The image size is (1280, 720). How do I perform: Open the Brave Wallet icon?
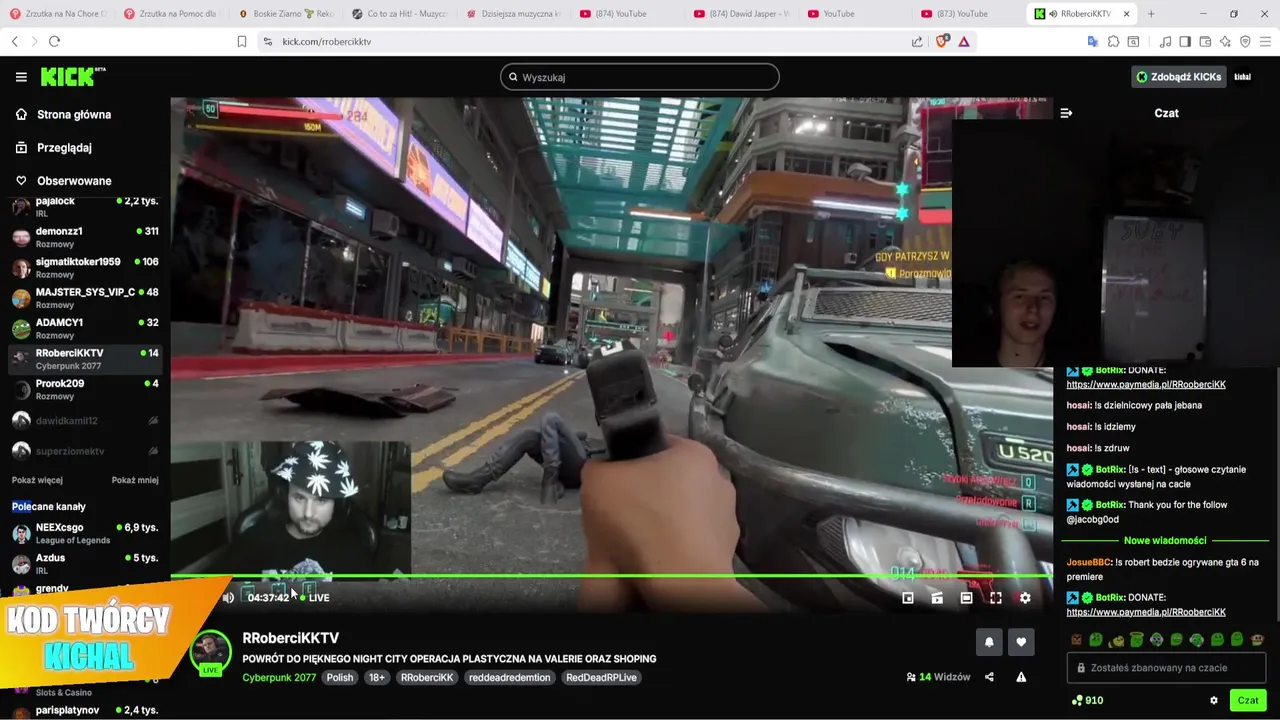1205,41
